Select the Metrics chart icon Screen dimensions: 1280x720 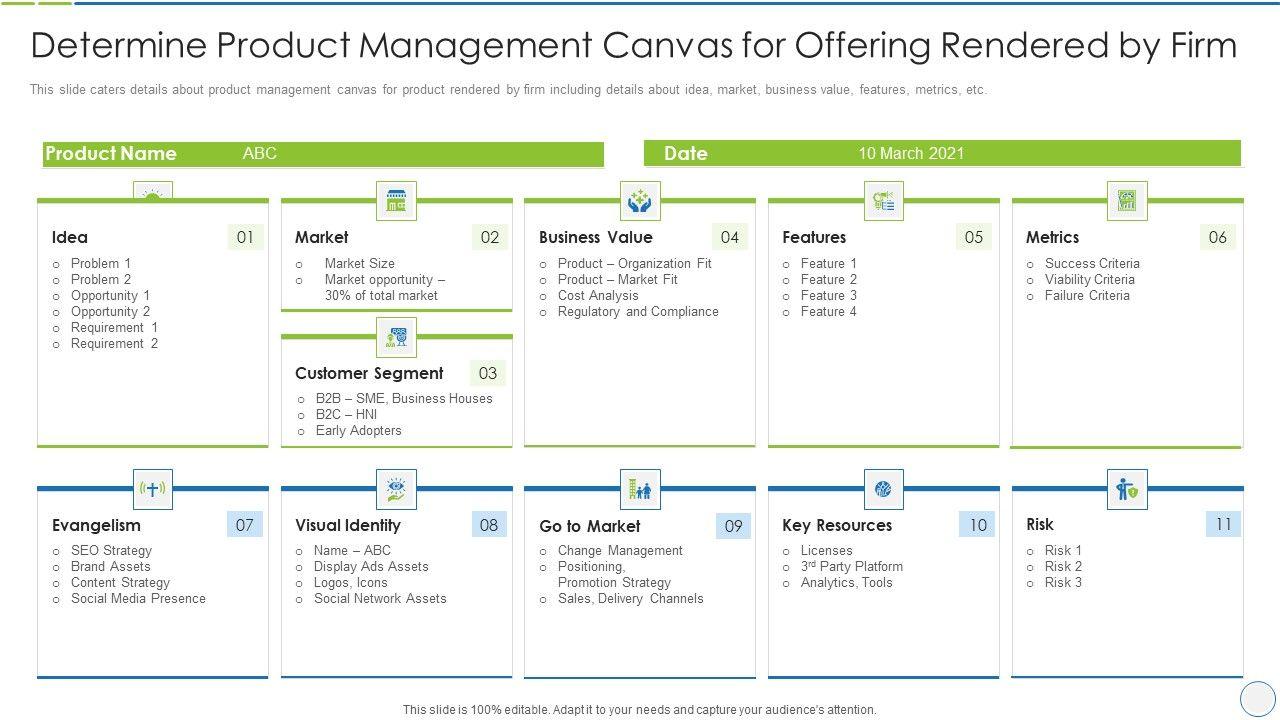point(1127,201)
